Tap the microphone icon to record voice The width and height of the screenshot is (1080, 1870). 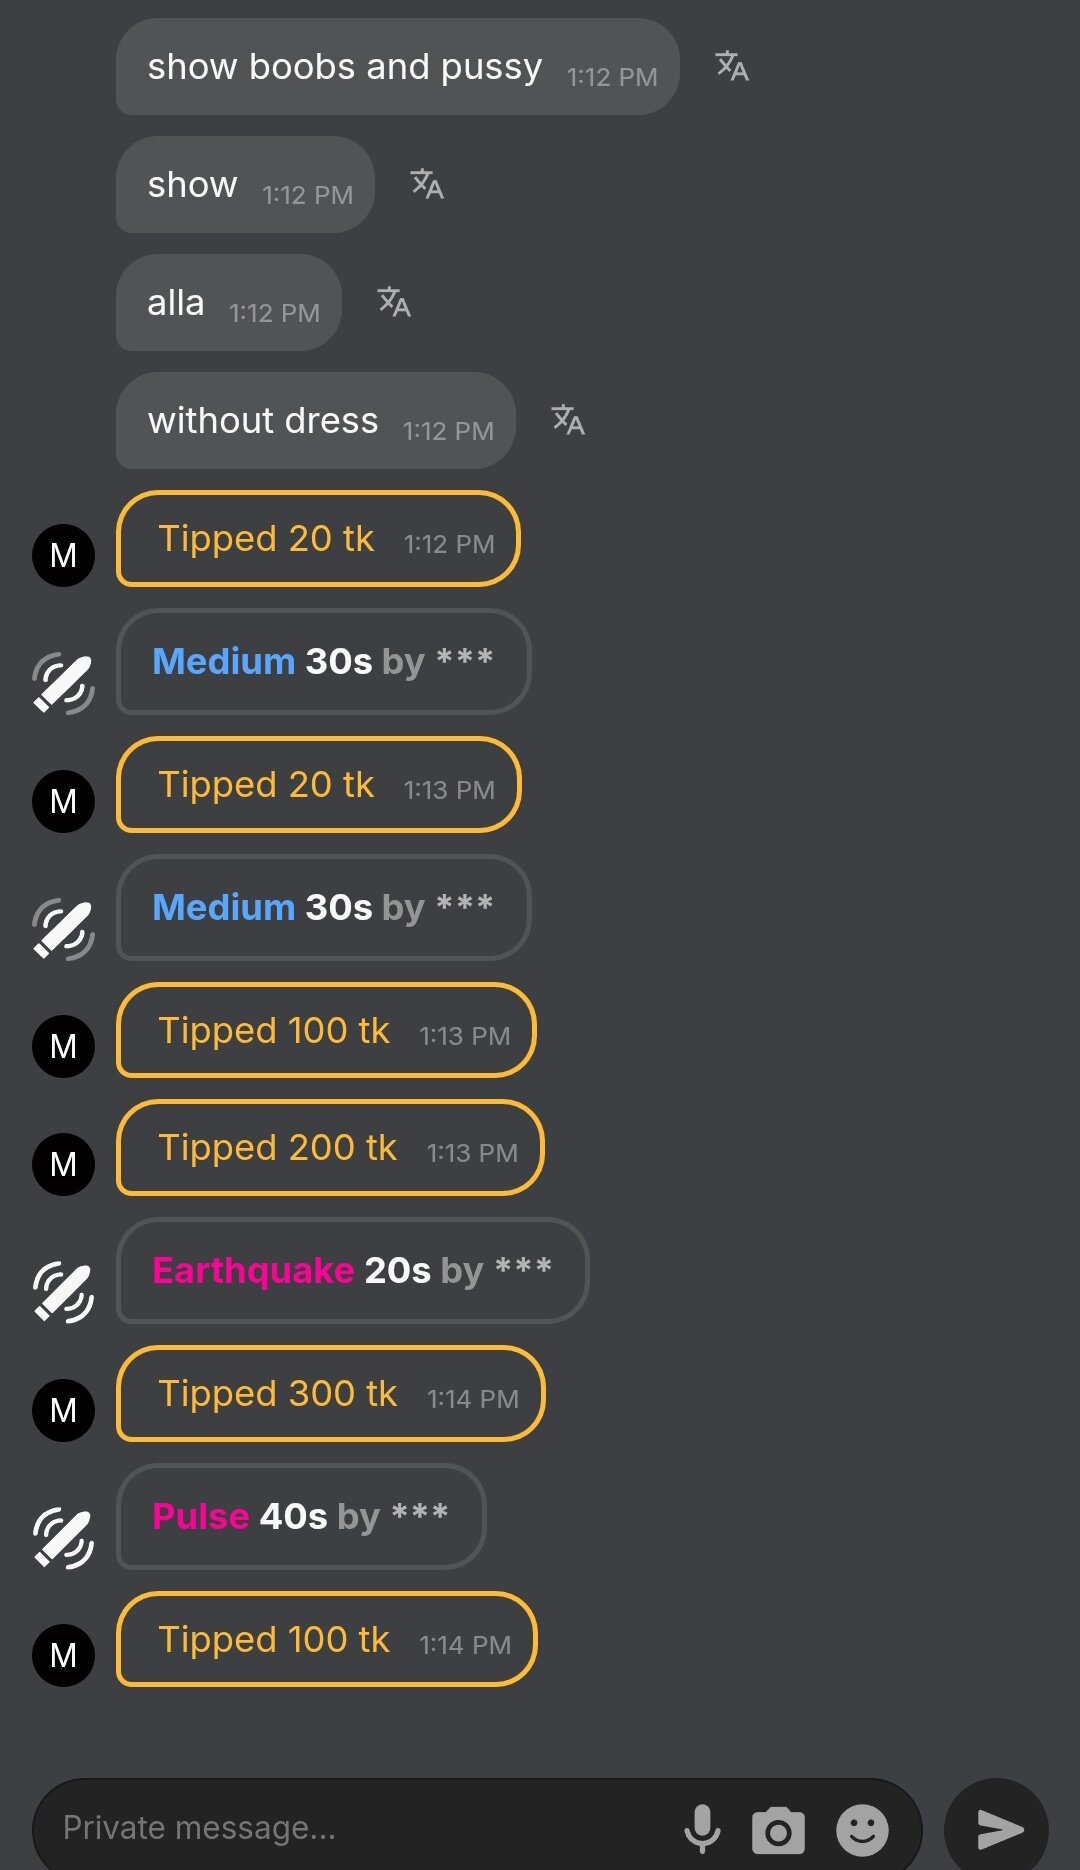[702, 1829]
